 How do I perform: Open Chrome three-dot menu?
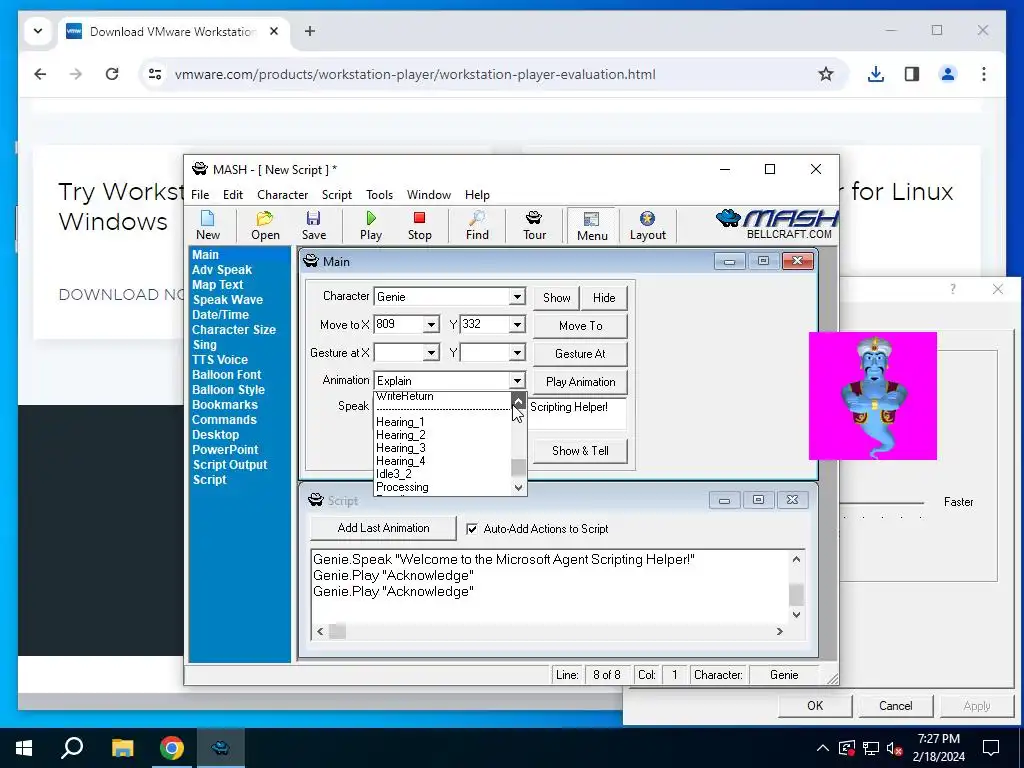click(984, 74)
